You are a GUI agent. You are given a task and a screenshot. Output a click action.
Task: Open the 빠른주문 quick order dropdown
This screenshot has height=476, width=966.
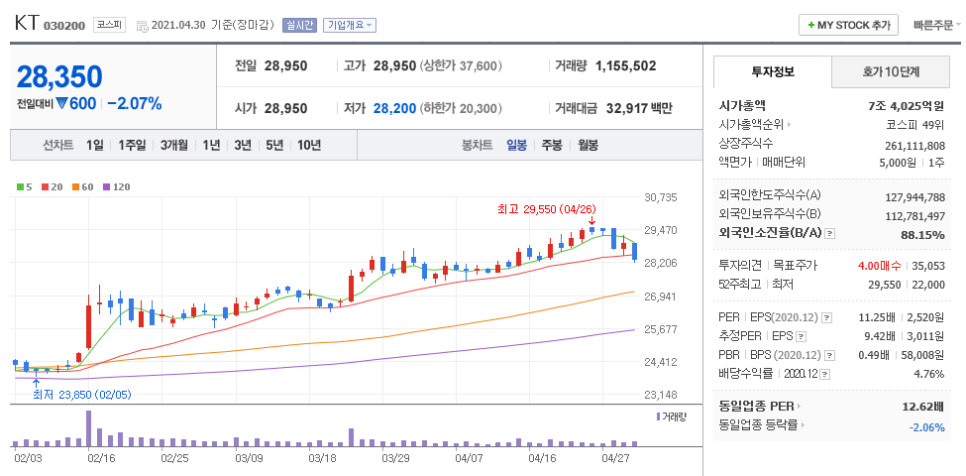pos(937,25)
